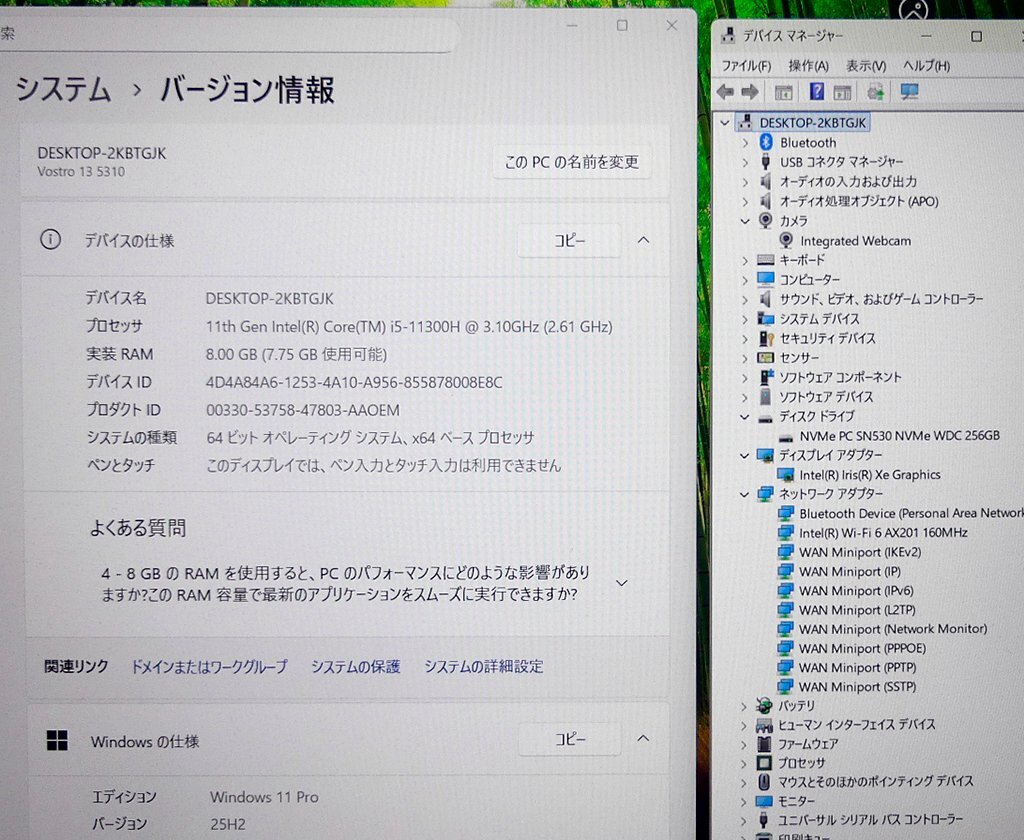Click the monitor scan-hardware icon in Device Manager toolbar

(x=909, y=91)
